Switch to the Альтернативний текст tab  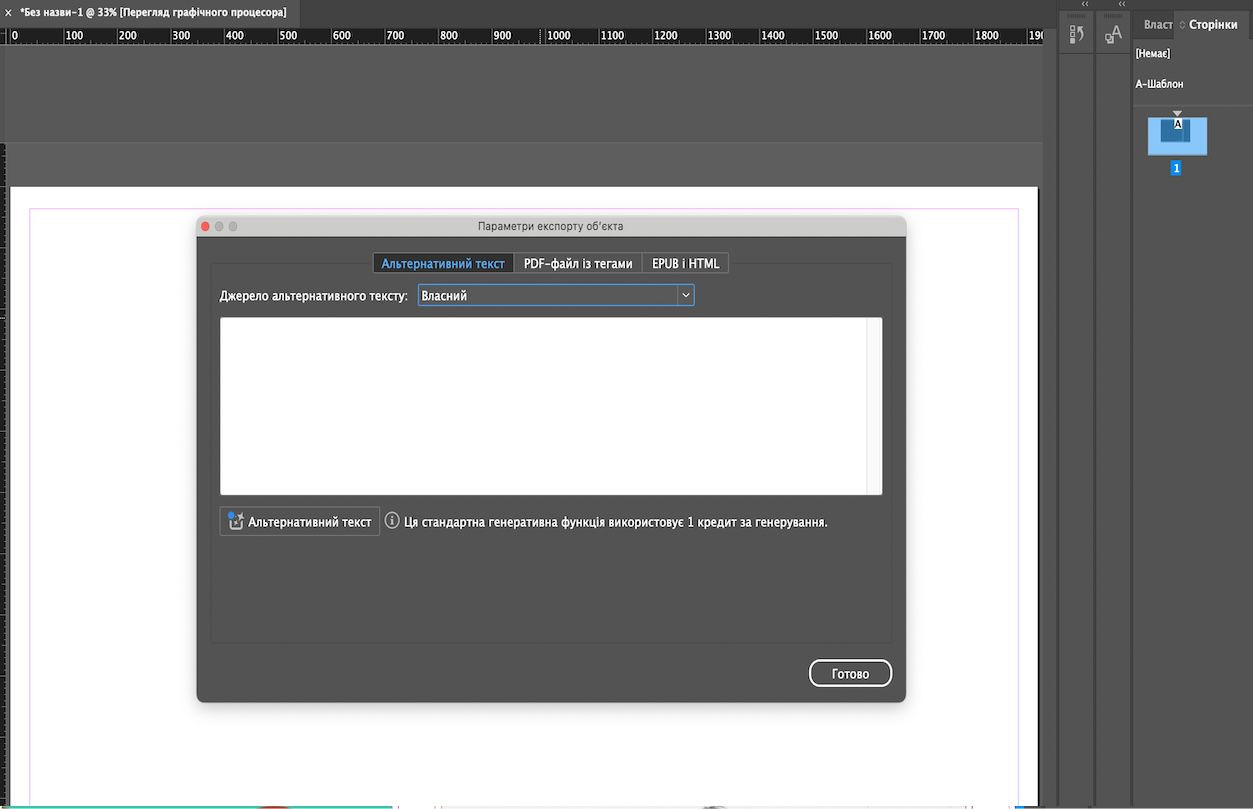443,263
